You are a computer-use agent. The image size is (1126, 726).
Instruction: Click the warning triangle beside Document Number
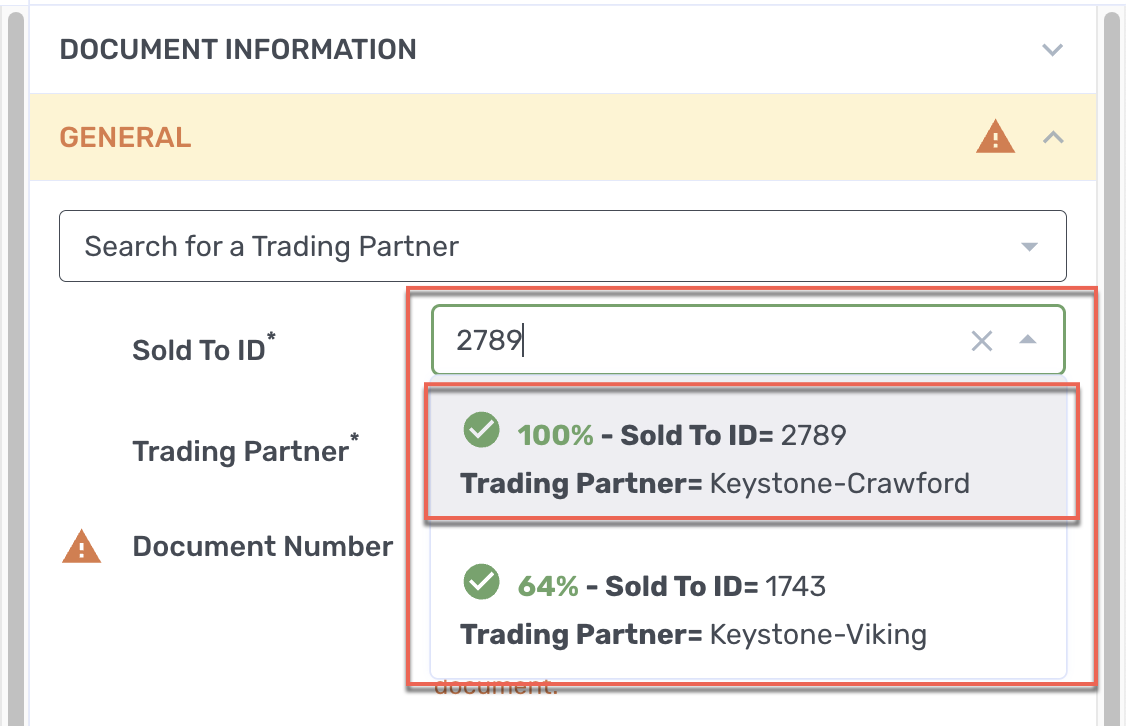tap(81, 545)
